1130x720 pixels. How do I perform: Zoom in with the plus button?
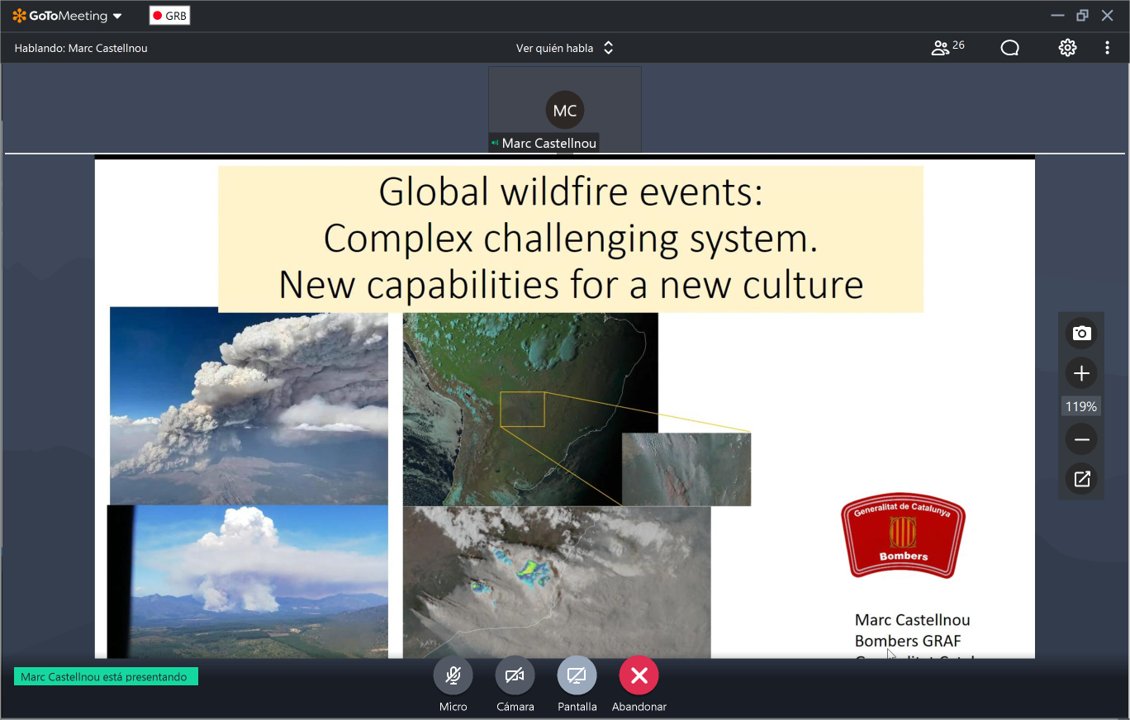pyautogui.click(x=1081, y=373)
